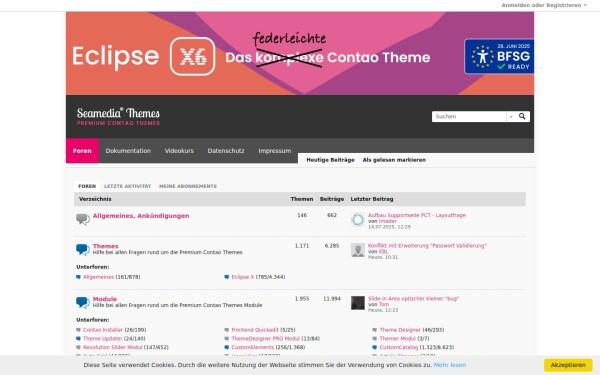The height and width of the screenshot is (375, 600).
Task: Open the search options dropdown arrow
Action: [510, 116]
